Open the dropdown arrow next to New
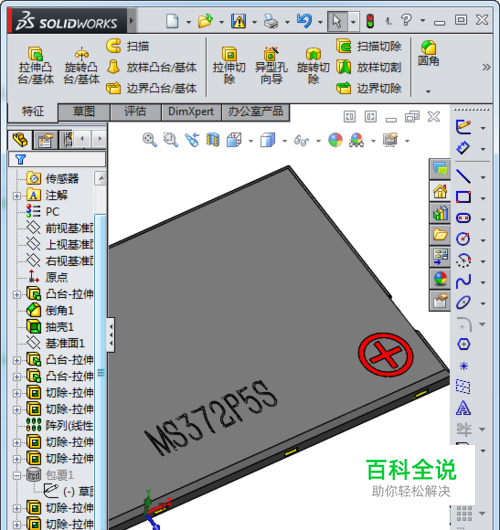The height and width of the screenshot is (530, 500). (188, 22)
